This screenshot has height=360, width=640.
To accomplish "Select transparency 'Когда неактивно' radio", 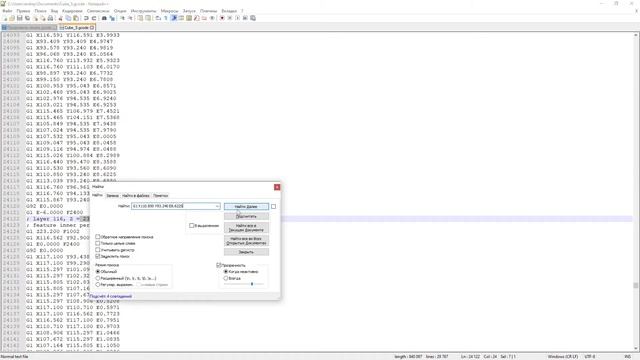I will point(226,271).
